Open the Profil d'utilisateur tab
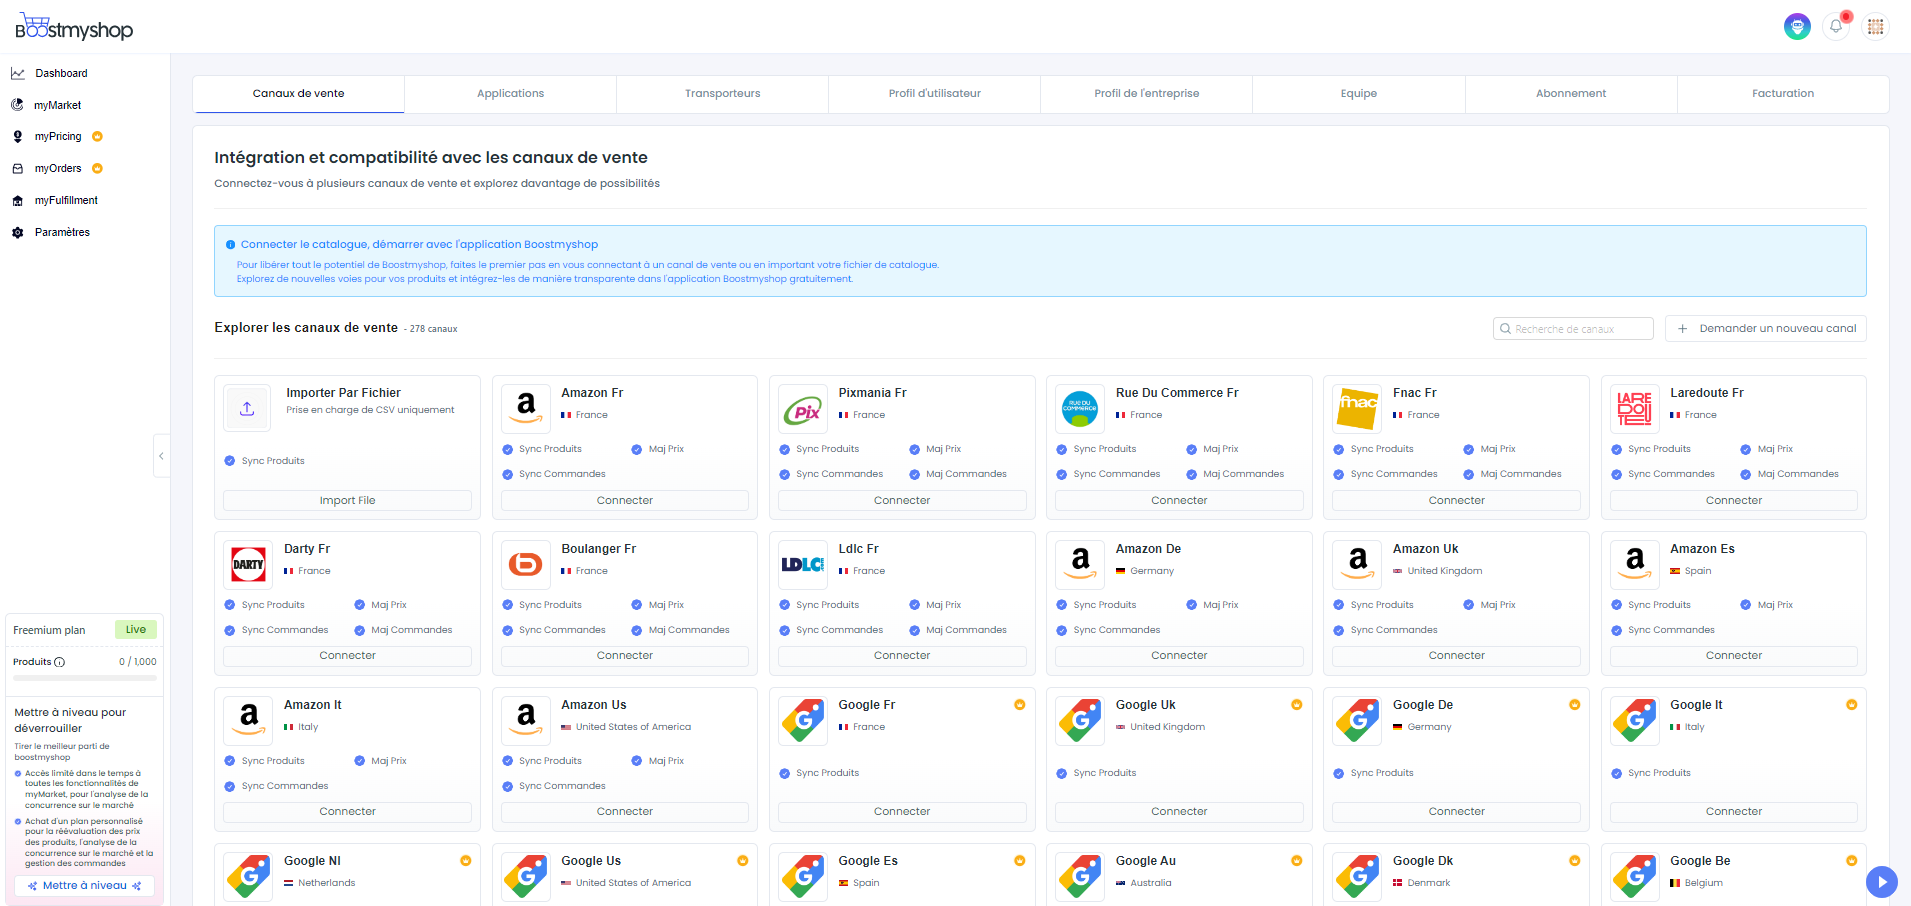The image size is (1911, 906). click(934, 94)
